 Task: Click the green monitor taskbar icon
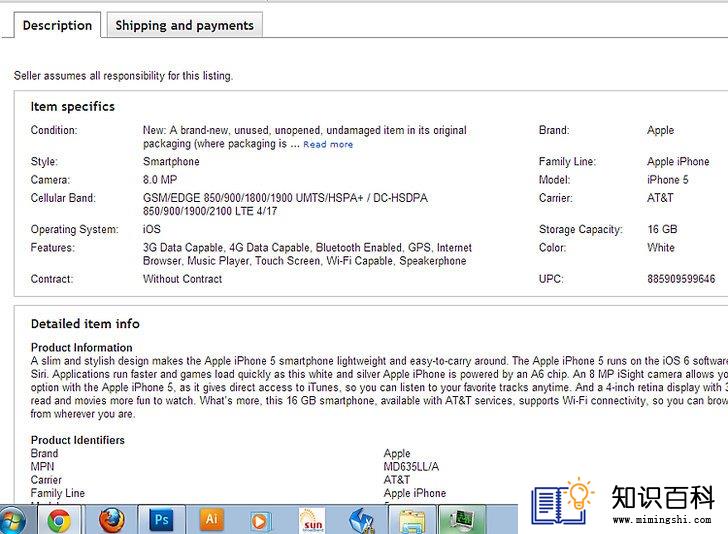462,521
